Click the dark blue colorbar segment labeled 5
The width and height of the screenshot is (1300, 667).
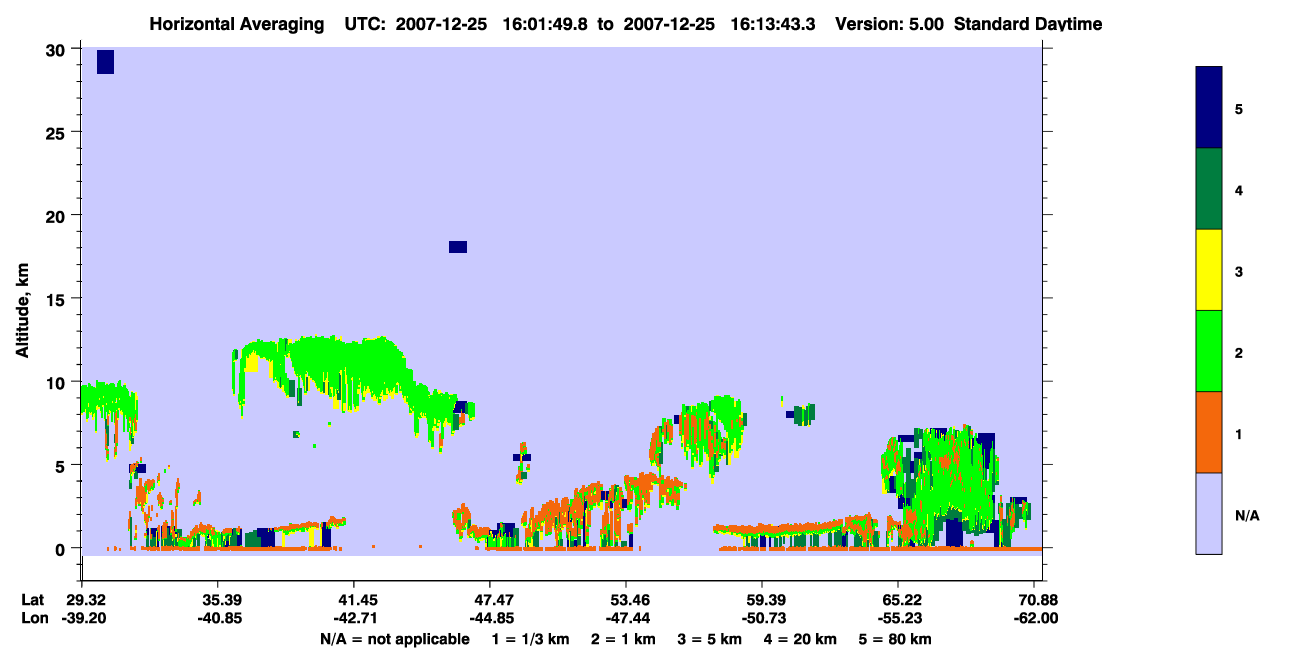[1209, 108]
